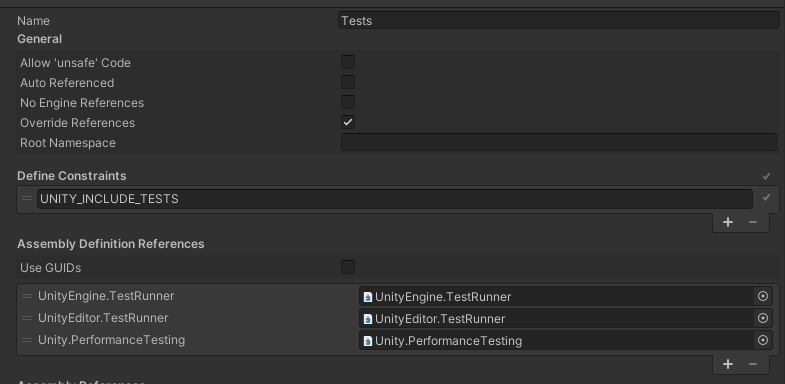
Task: Click the Name field containing Tests
Action: coord(559,21)
